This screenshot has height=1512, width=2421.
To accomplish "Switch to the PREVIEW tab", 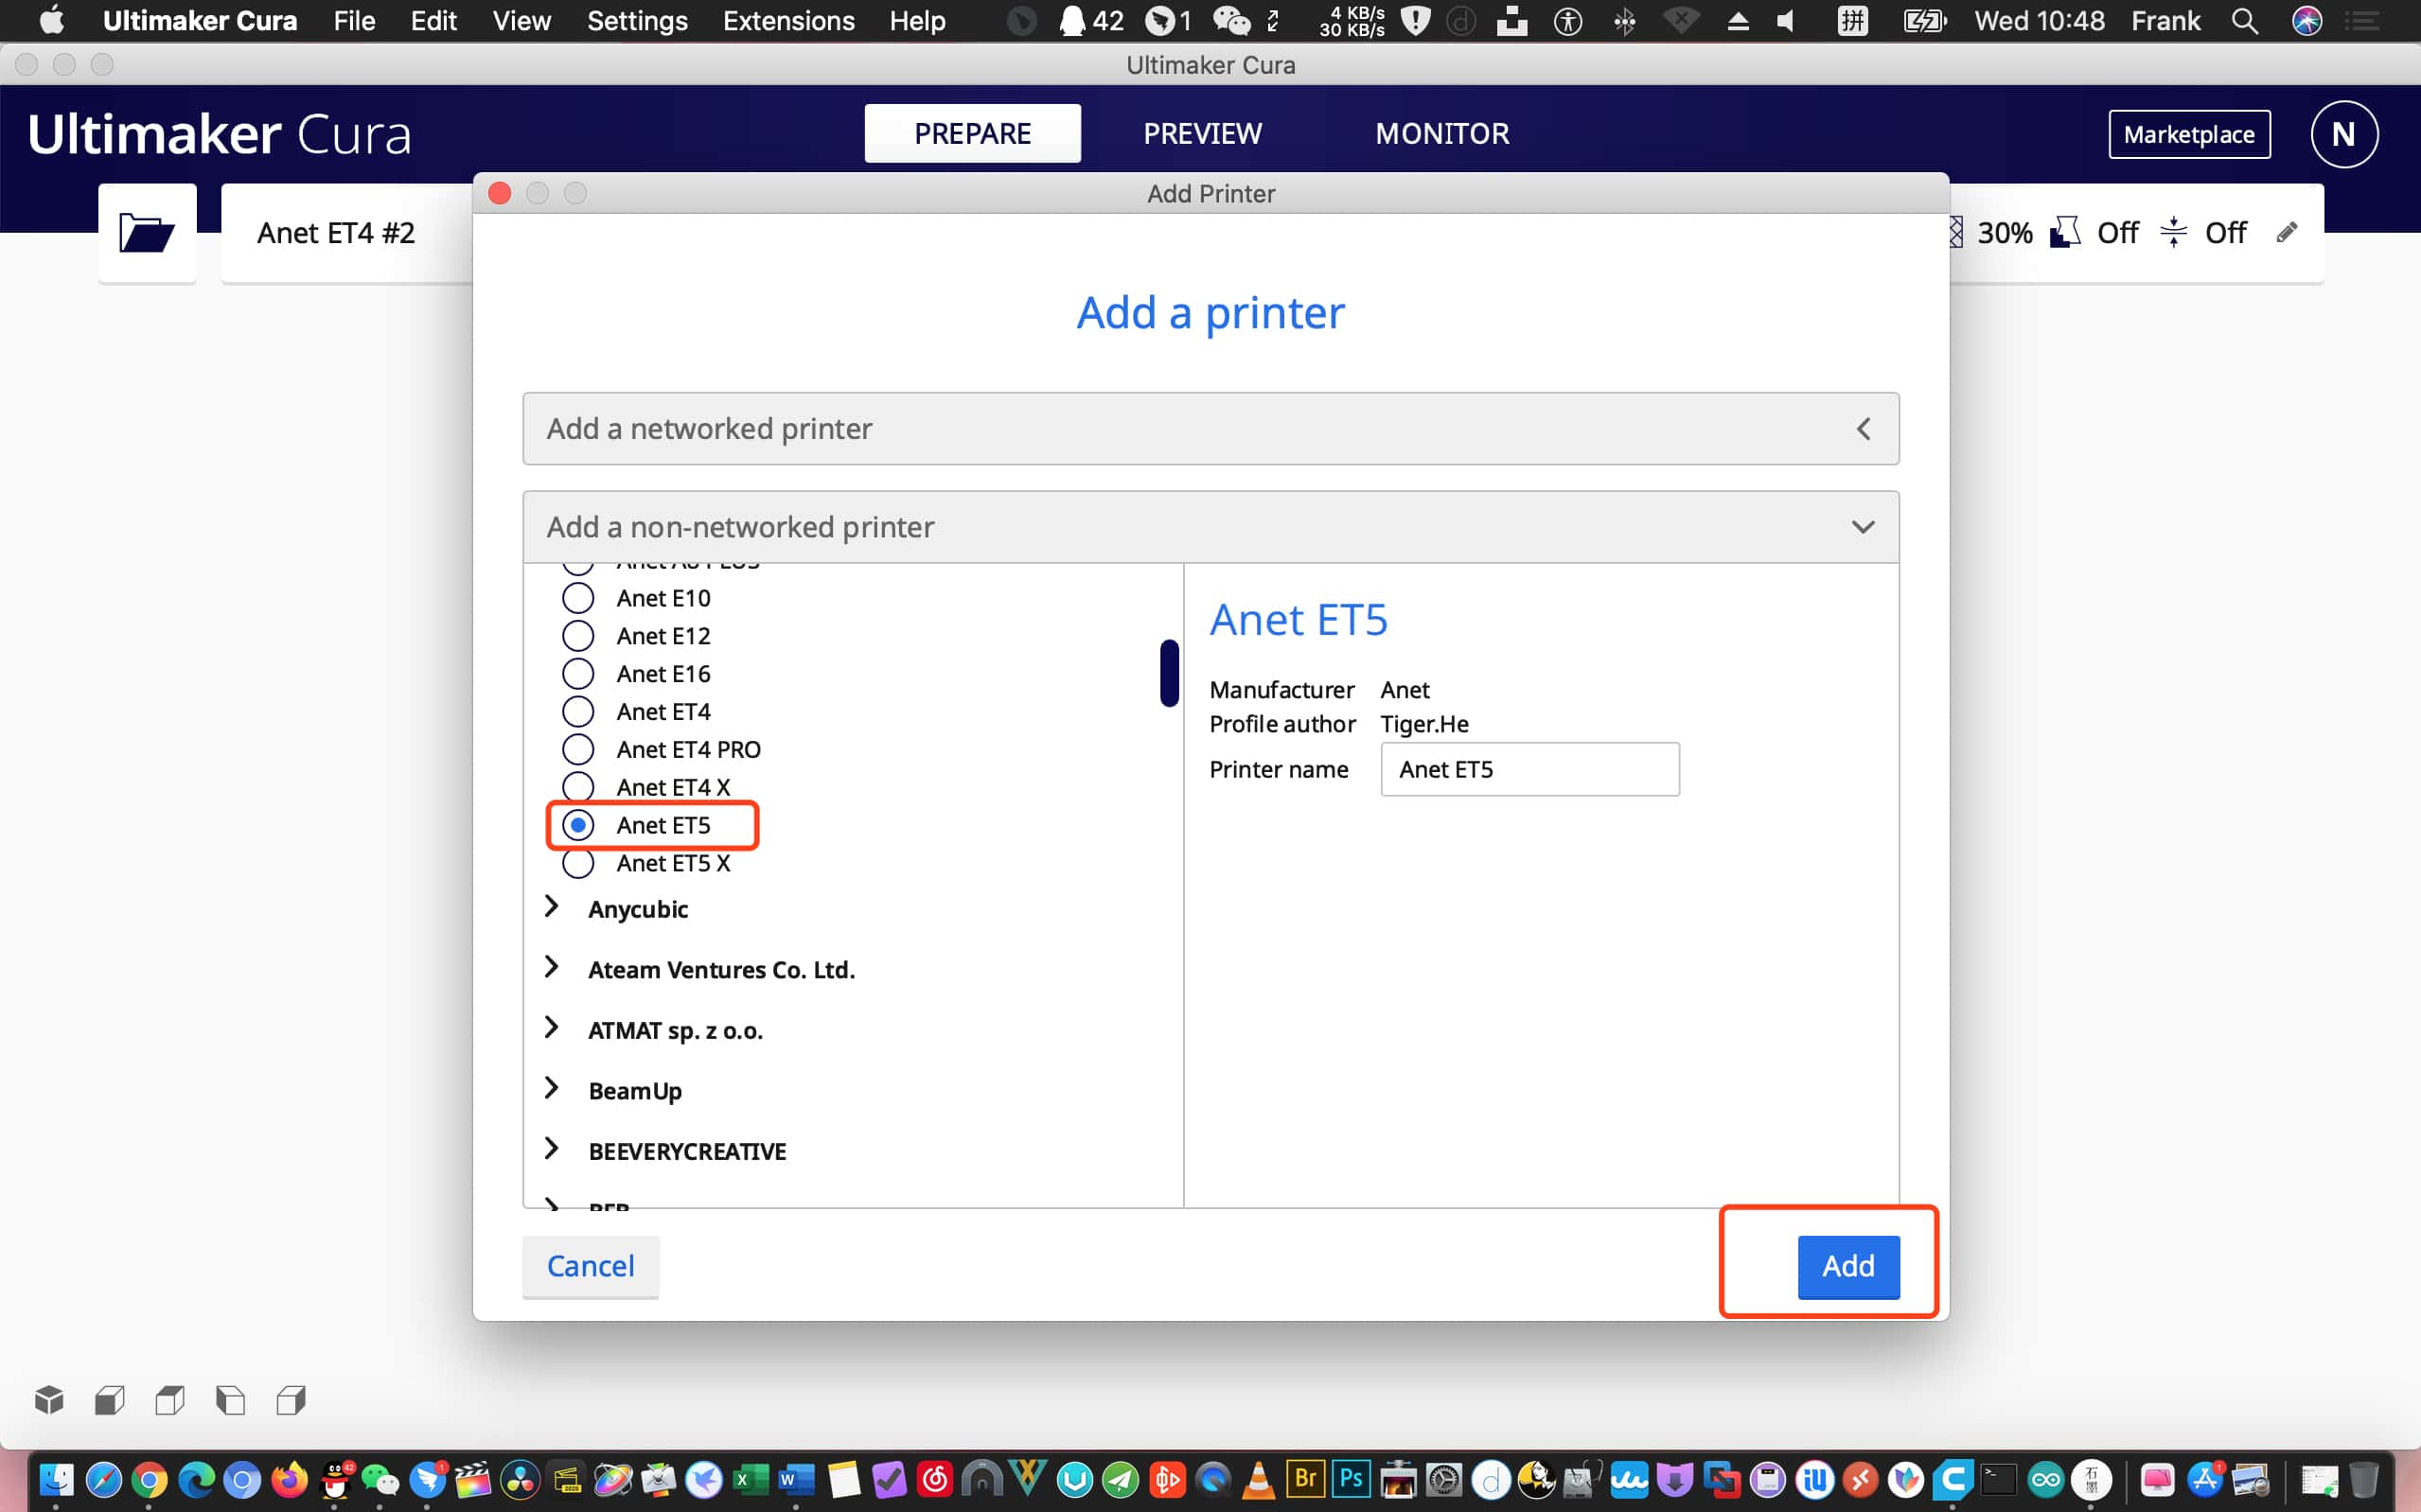I will click(x=1202, y=134).
